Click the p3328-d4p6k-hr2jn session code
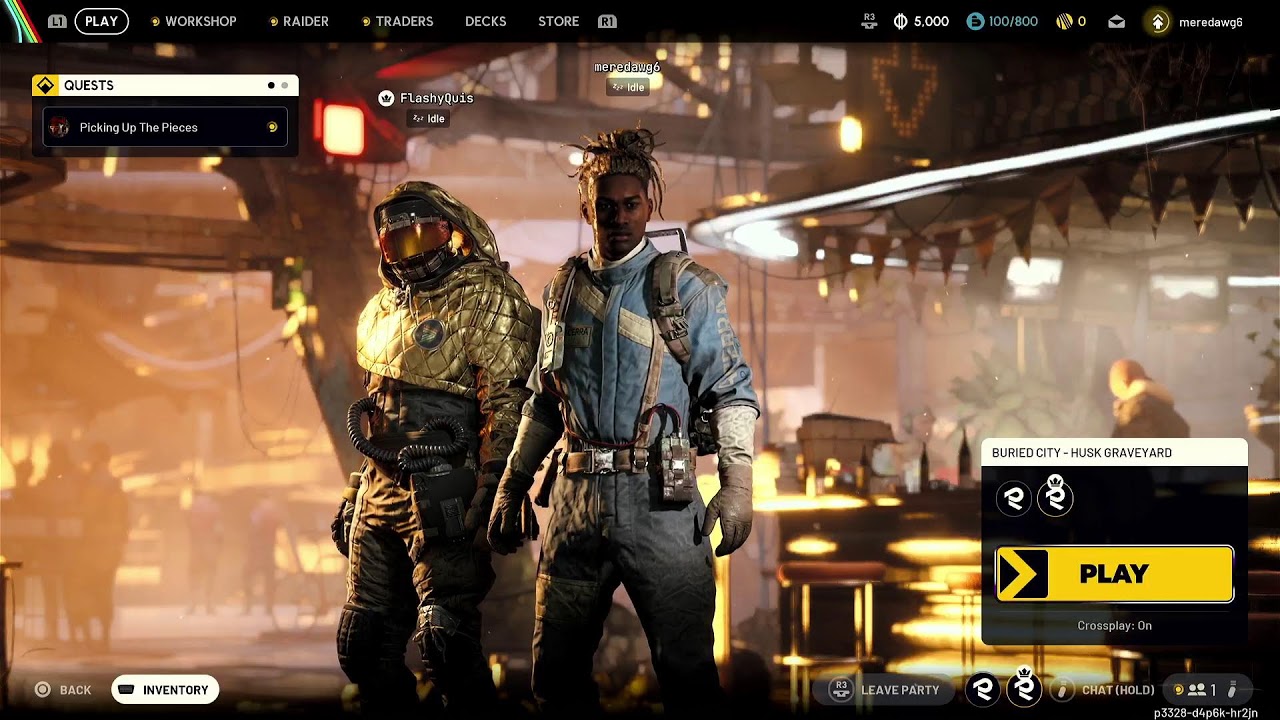1280x720 pixels. coord(1205,713)
